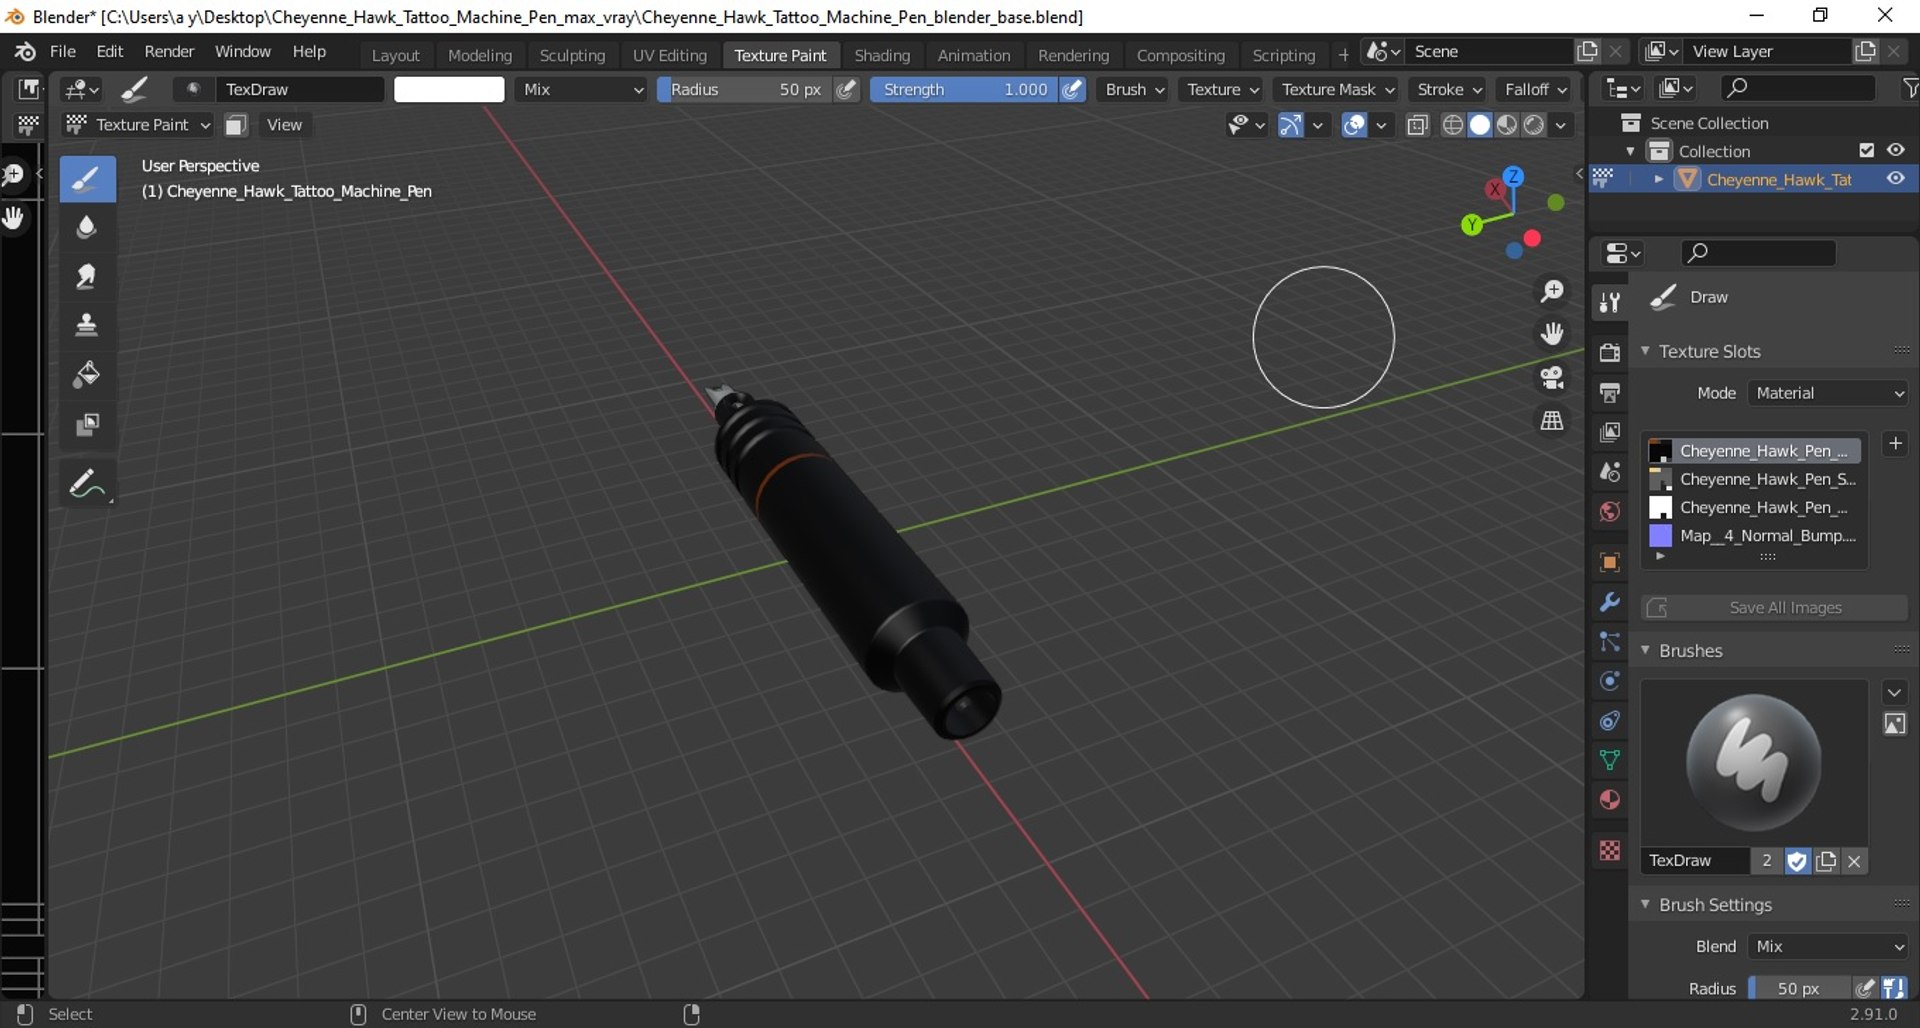Open the Output properties tab

[1609, 392]
